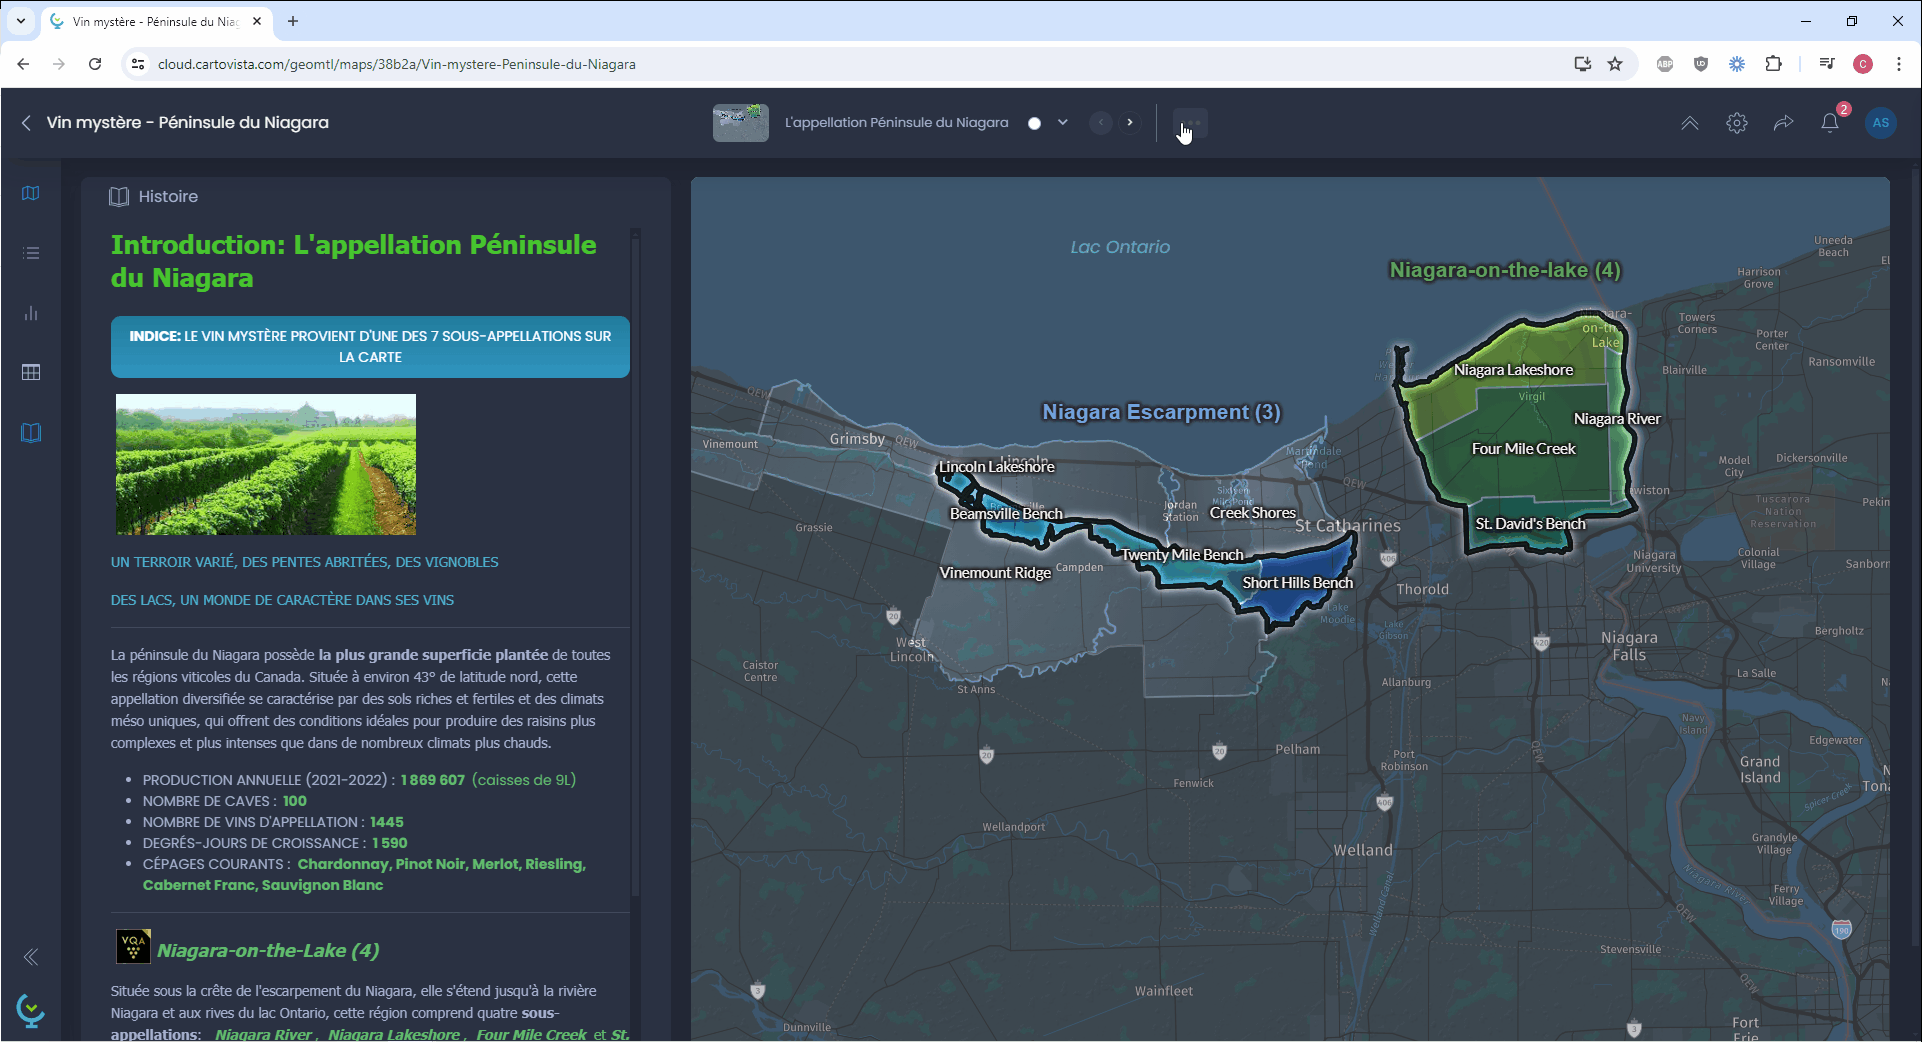The height and width of the screenshot is (1042, 1922).
Task: Select the Lincoln Lakeshore region on map
Action: pos(996,467)
